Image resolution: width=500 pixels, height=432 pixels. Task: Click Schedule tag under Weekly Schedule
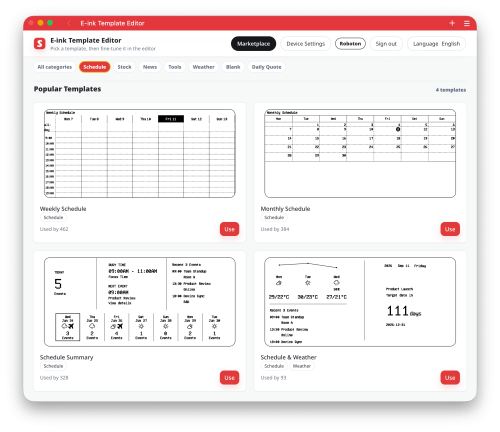pyautogui.click(x=53, y=218)
